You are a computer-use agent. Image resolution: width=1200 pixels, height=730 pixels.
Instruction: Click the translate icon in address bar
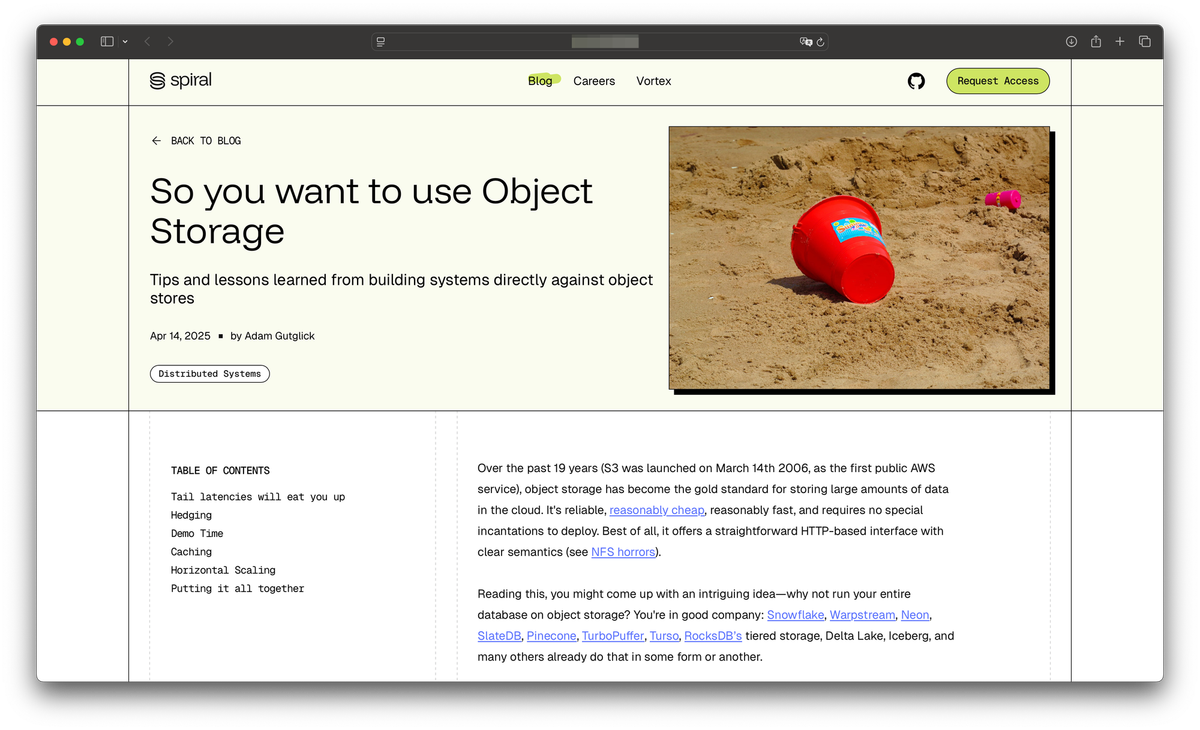click(806, 42)
